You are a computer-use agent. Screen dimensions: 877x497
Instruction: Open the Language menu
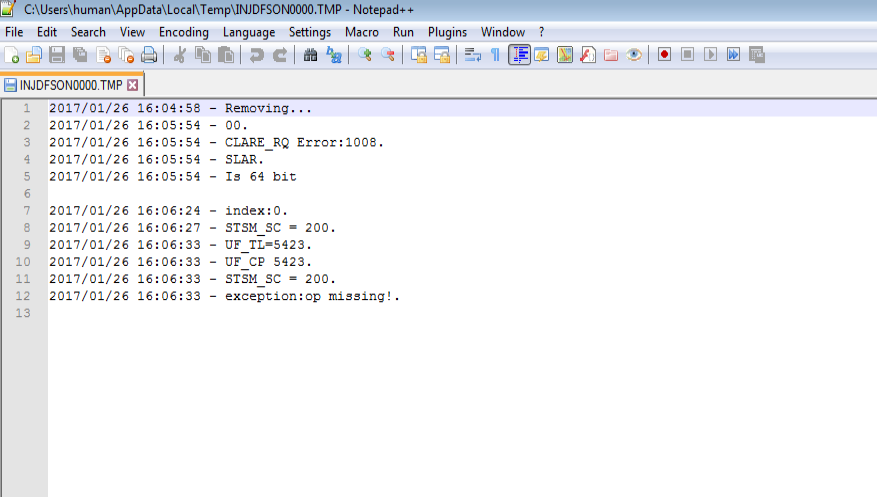(249, 32)
